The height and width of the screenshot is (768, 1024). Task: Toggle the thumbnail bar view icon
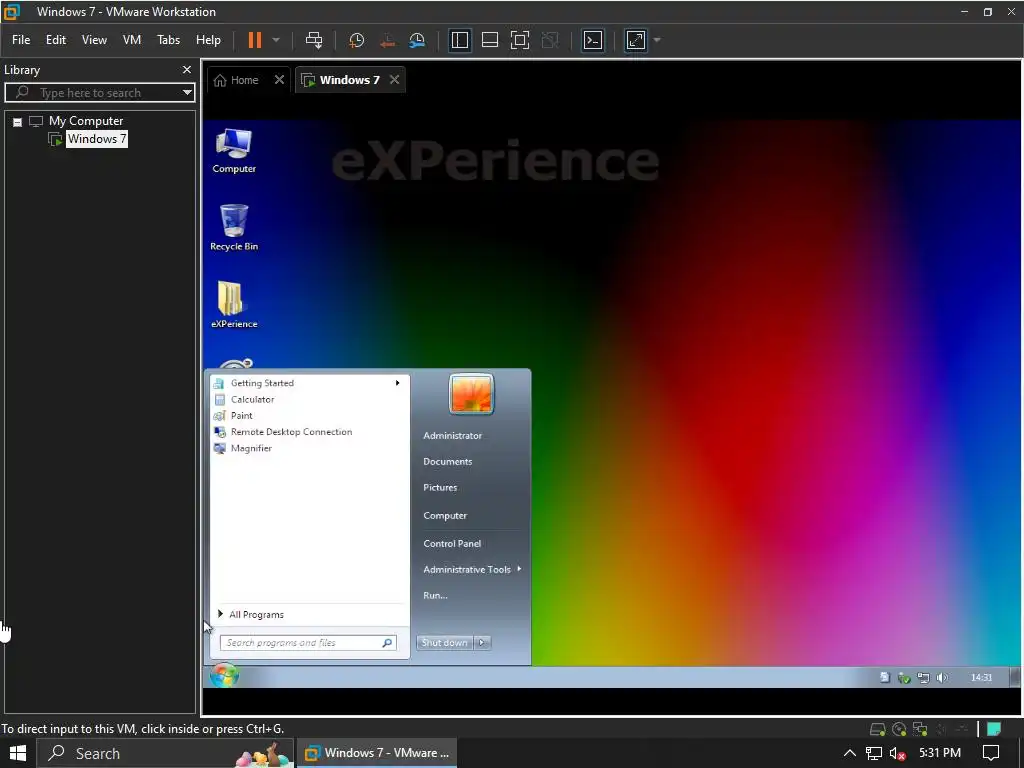click(x=490, y=40)
